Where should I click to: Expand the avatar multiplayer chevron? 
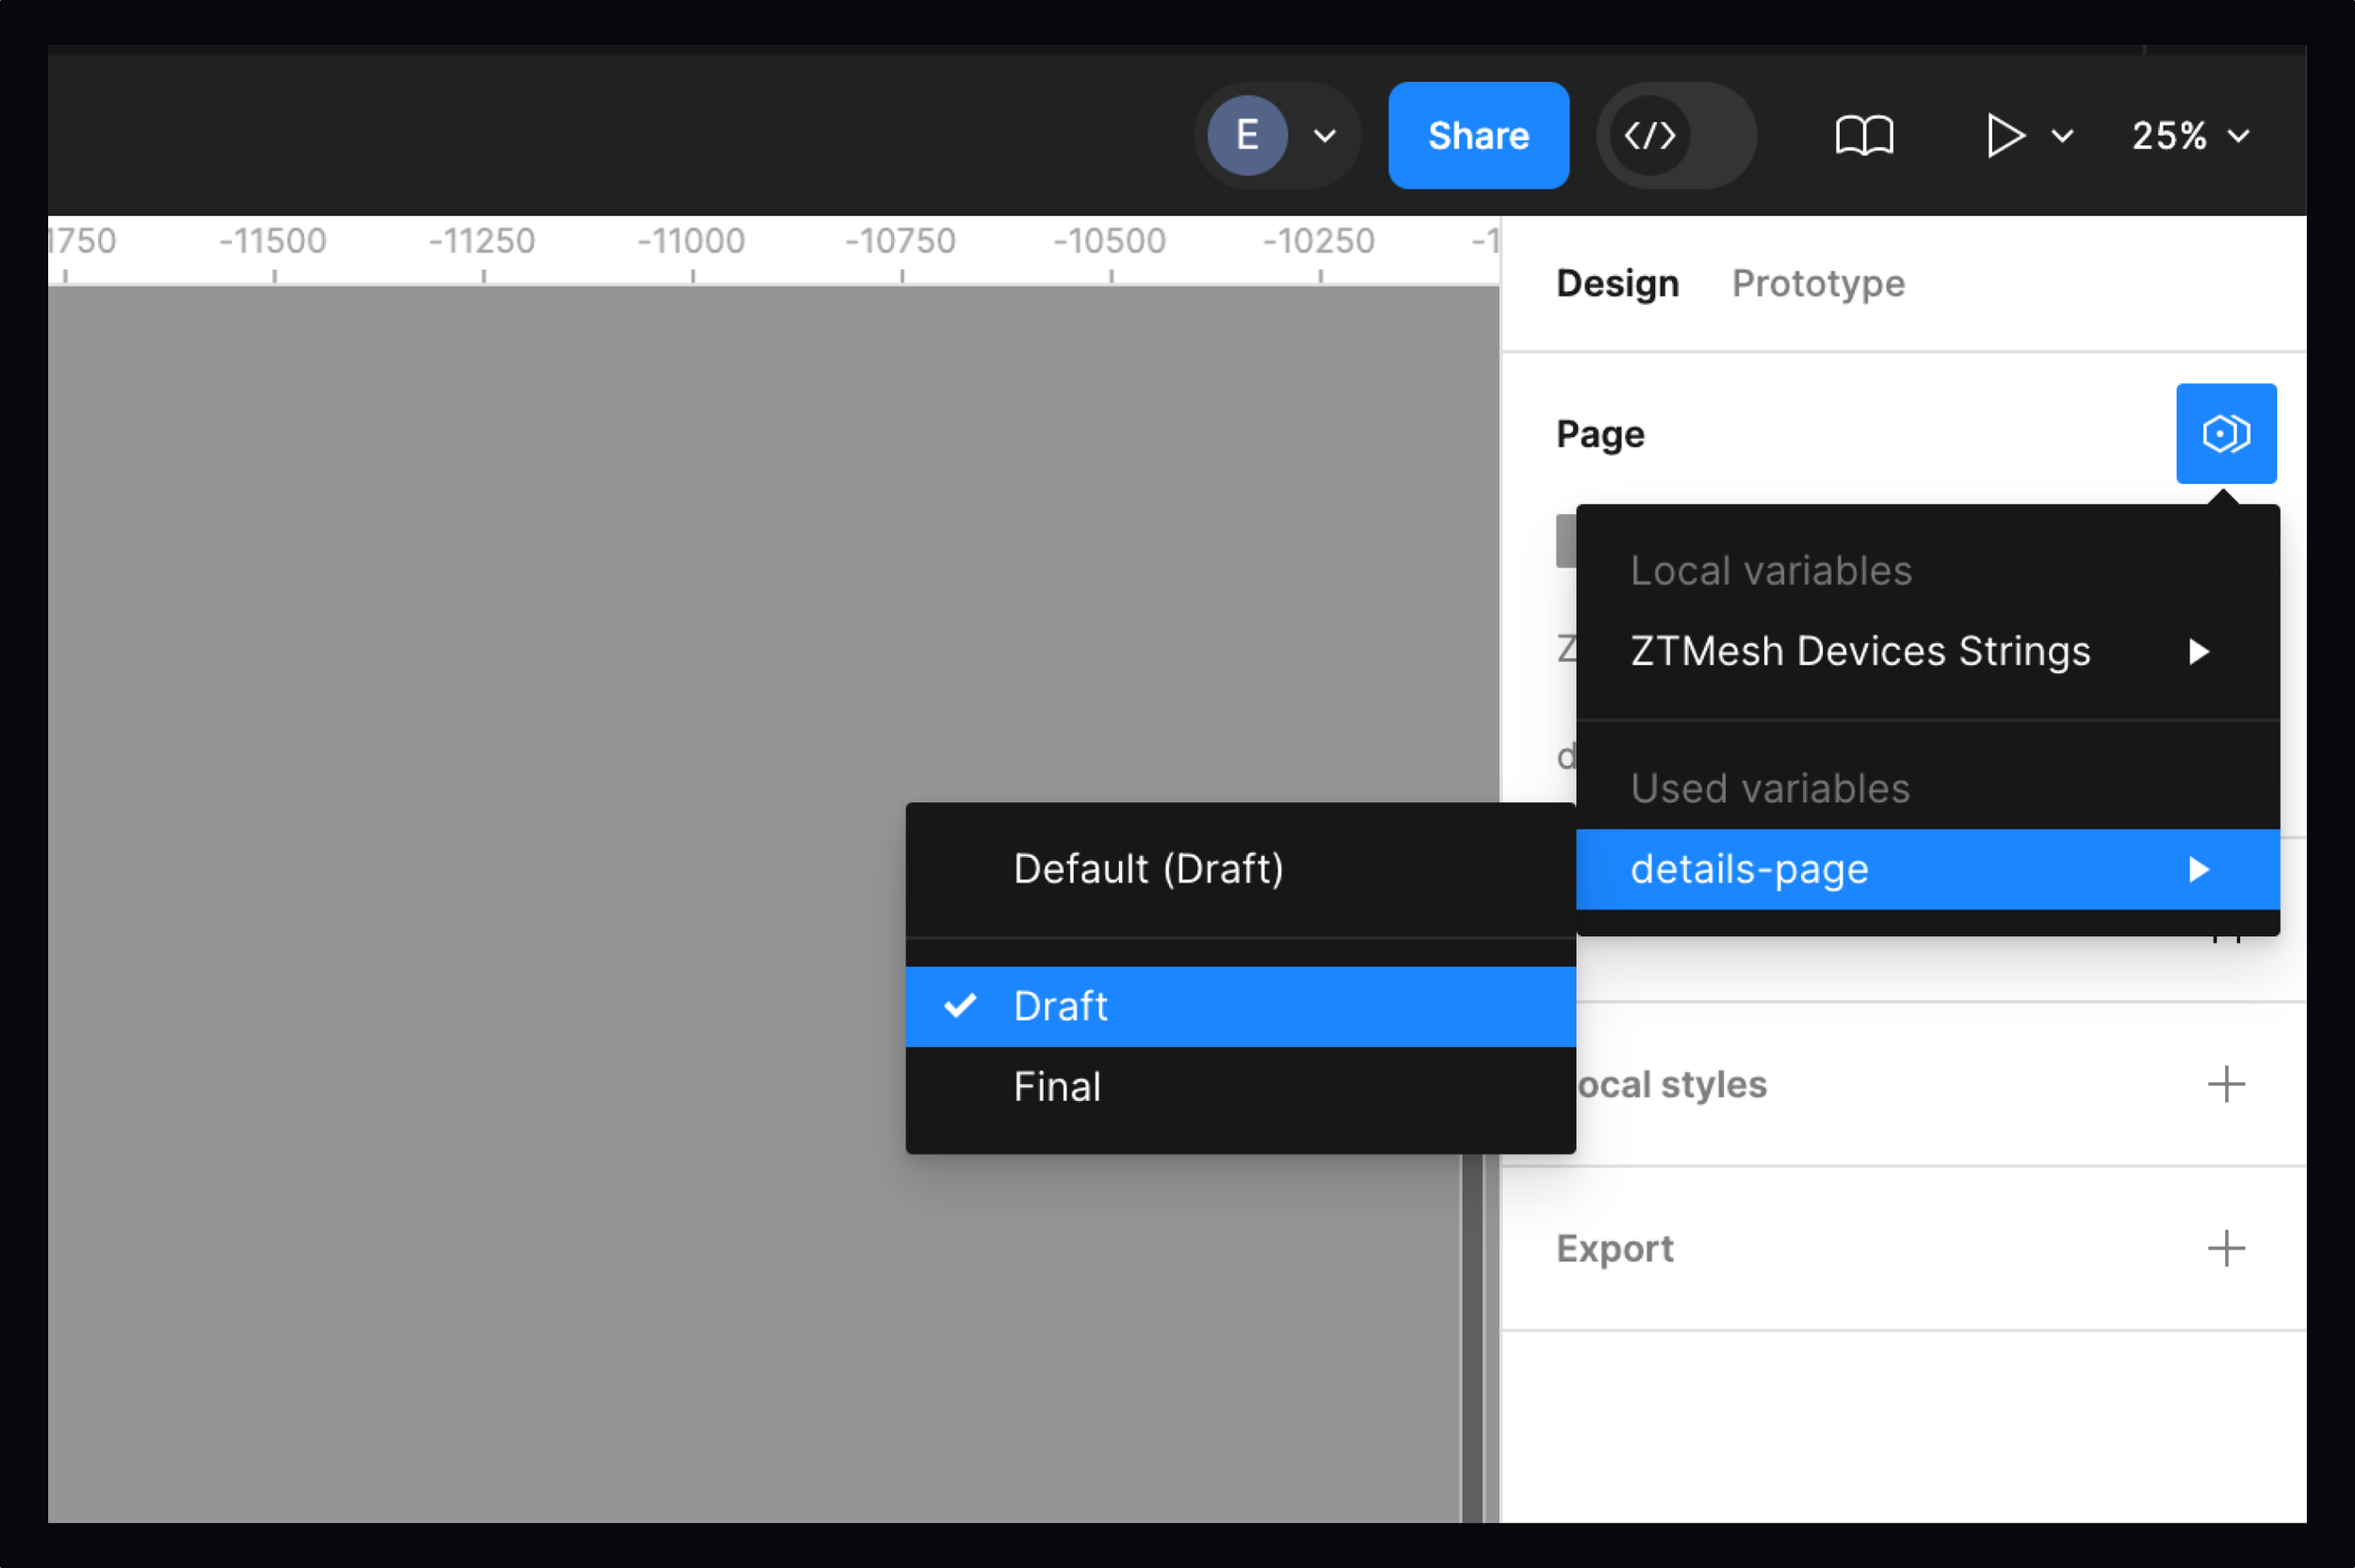1324,136
